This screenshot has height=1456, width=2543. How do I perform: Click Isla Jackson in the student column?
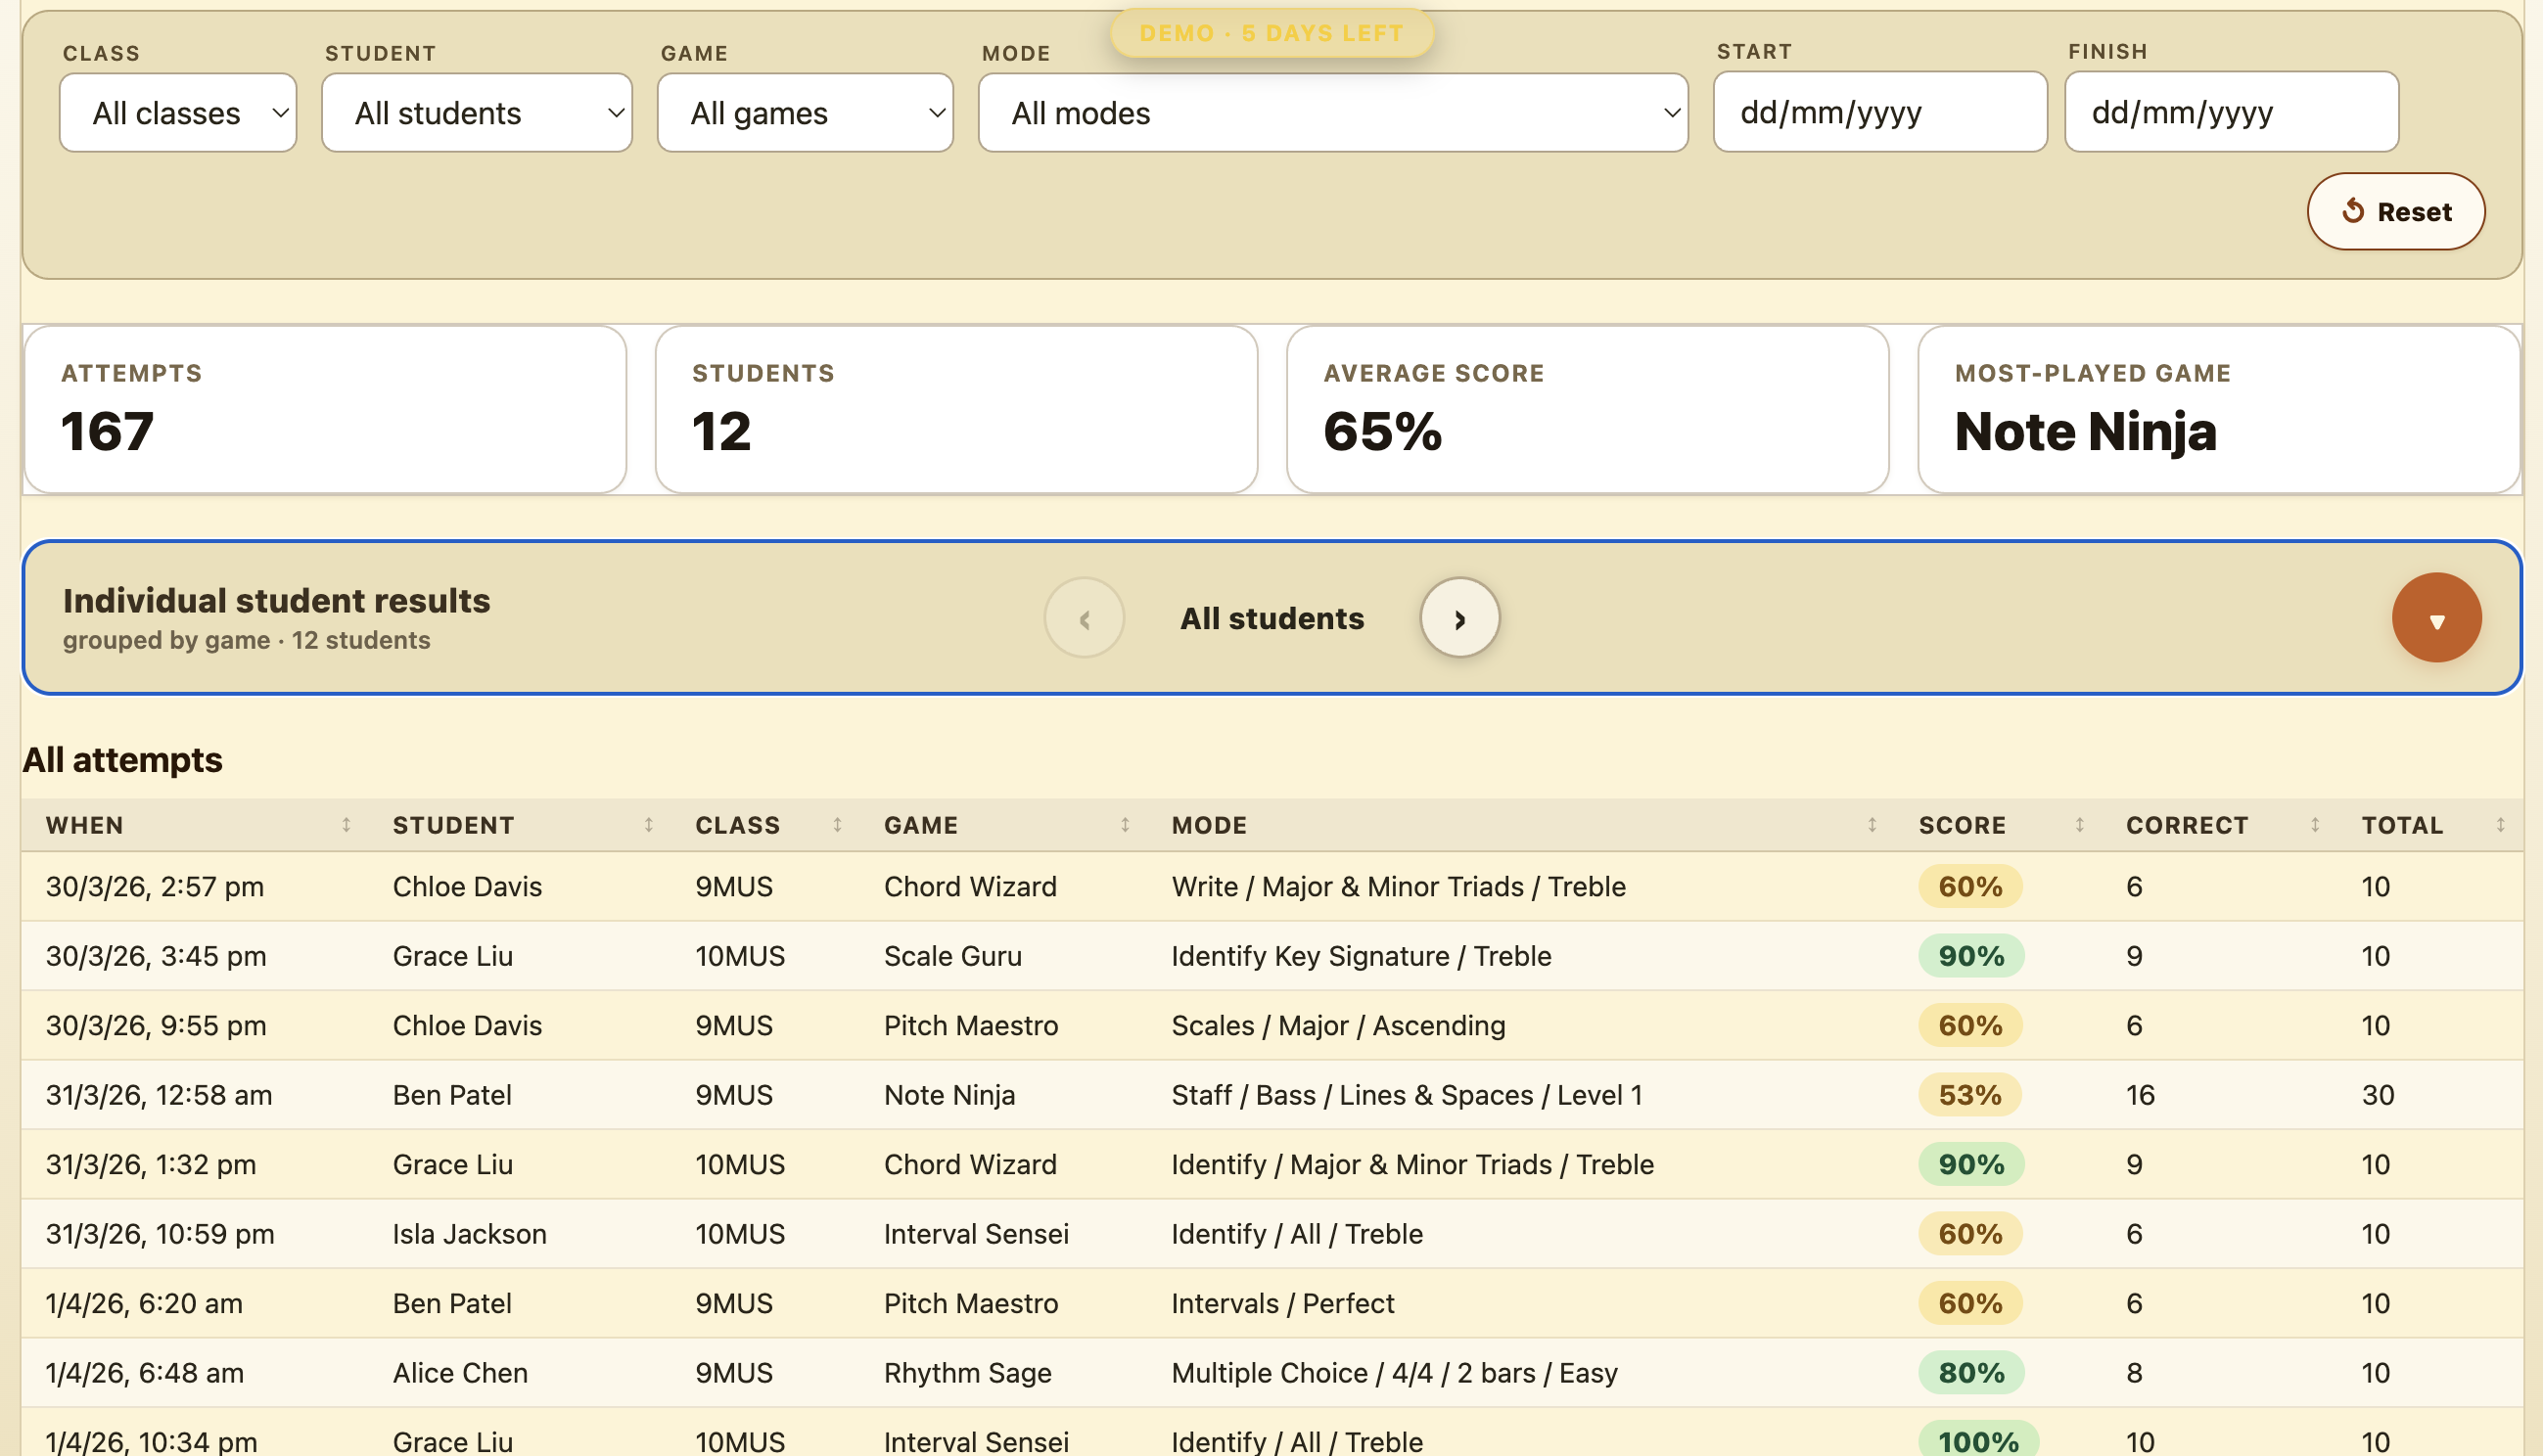(469, 1234)
